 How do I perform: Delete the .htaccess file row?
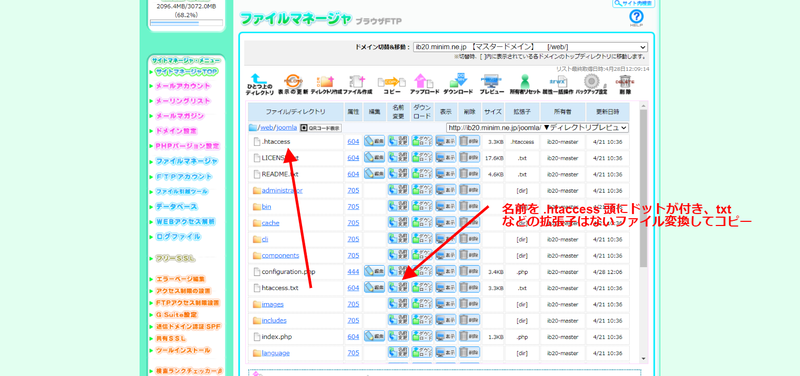click(x=469, y=141)
